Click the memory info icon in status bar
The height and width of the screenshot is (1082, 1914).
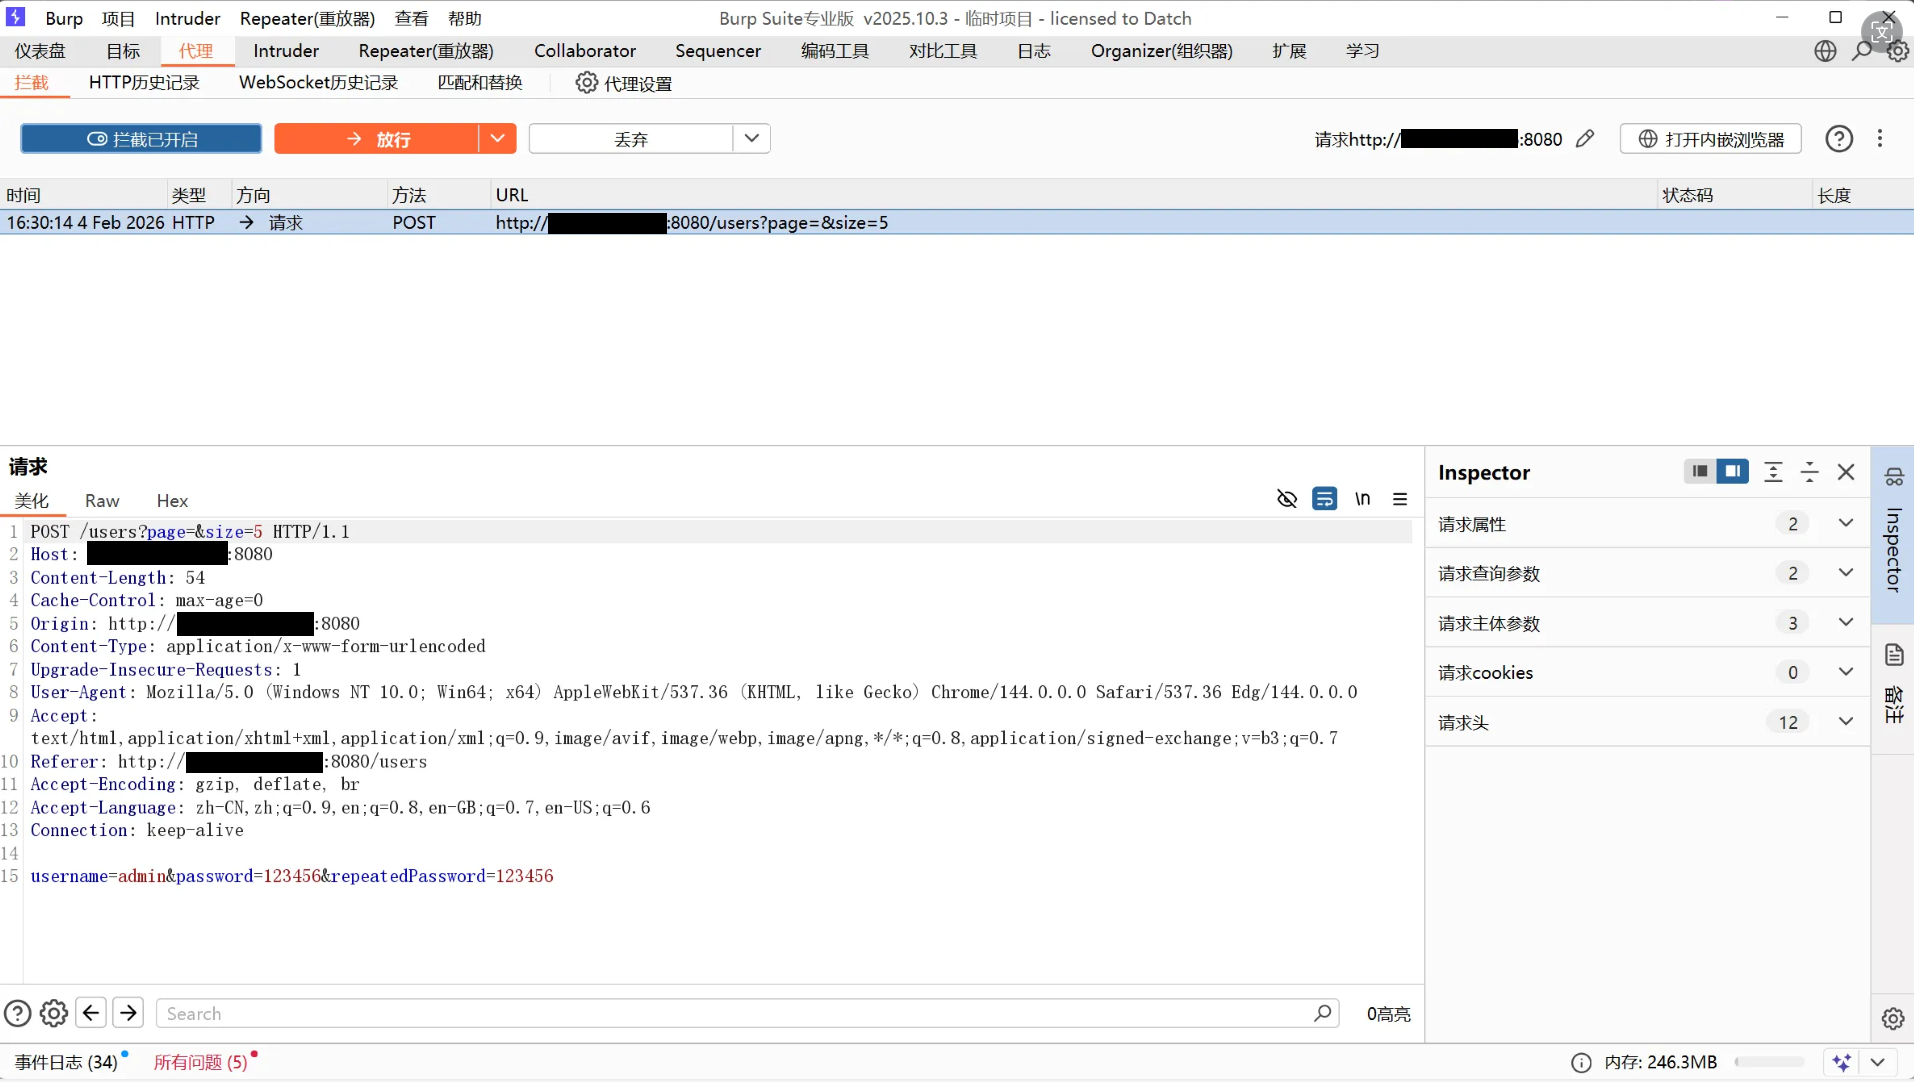click(x=1581, y=1063)
